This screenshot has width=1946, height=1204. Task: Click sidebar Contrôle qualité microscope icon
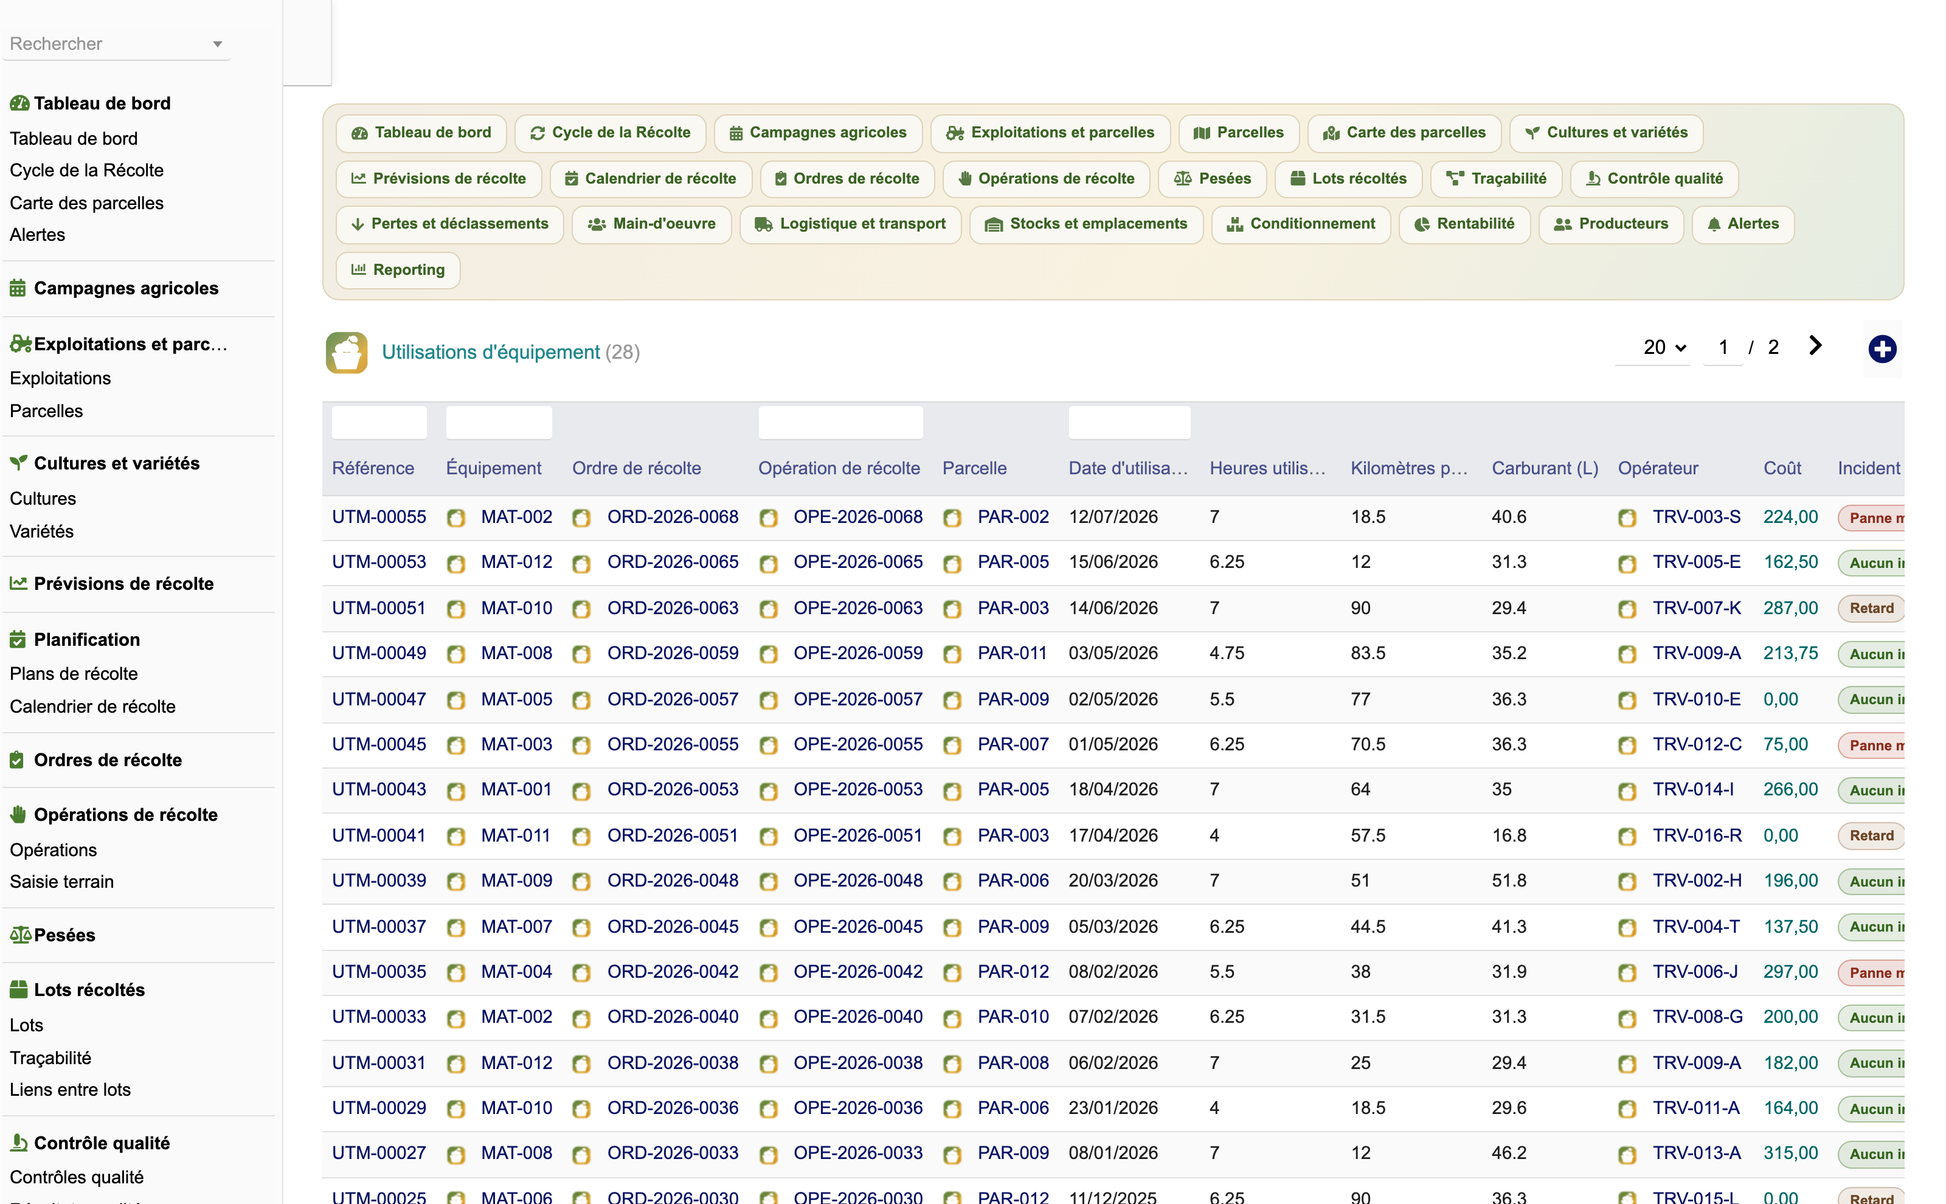click(x=18, y=1142)
